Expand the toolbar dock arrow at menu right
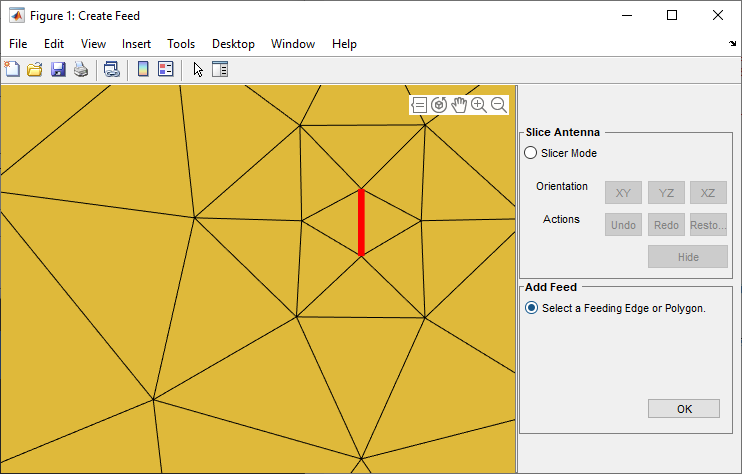The width and height of the screenshot is (742, 474). 733,44
